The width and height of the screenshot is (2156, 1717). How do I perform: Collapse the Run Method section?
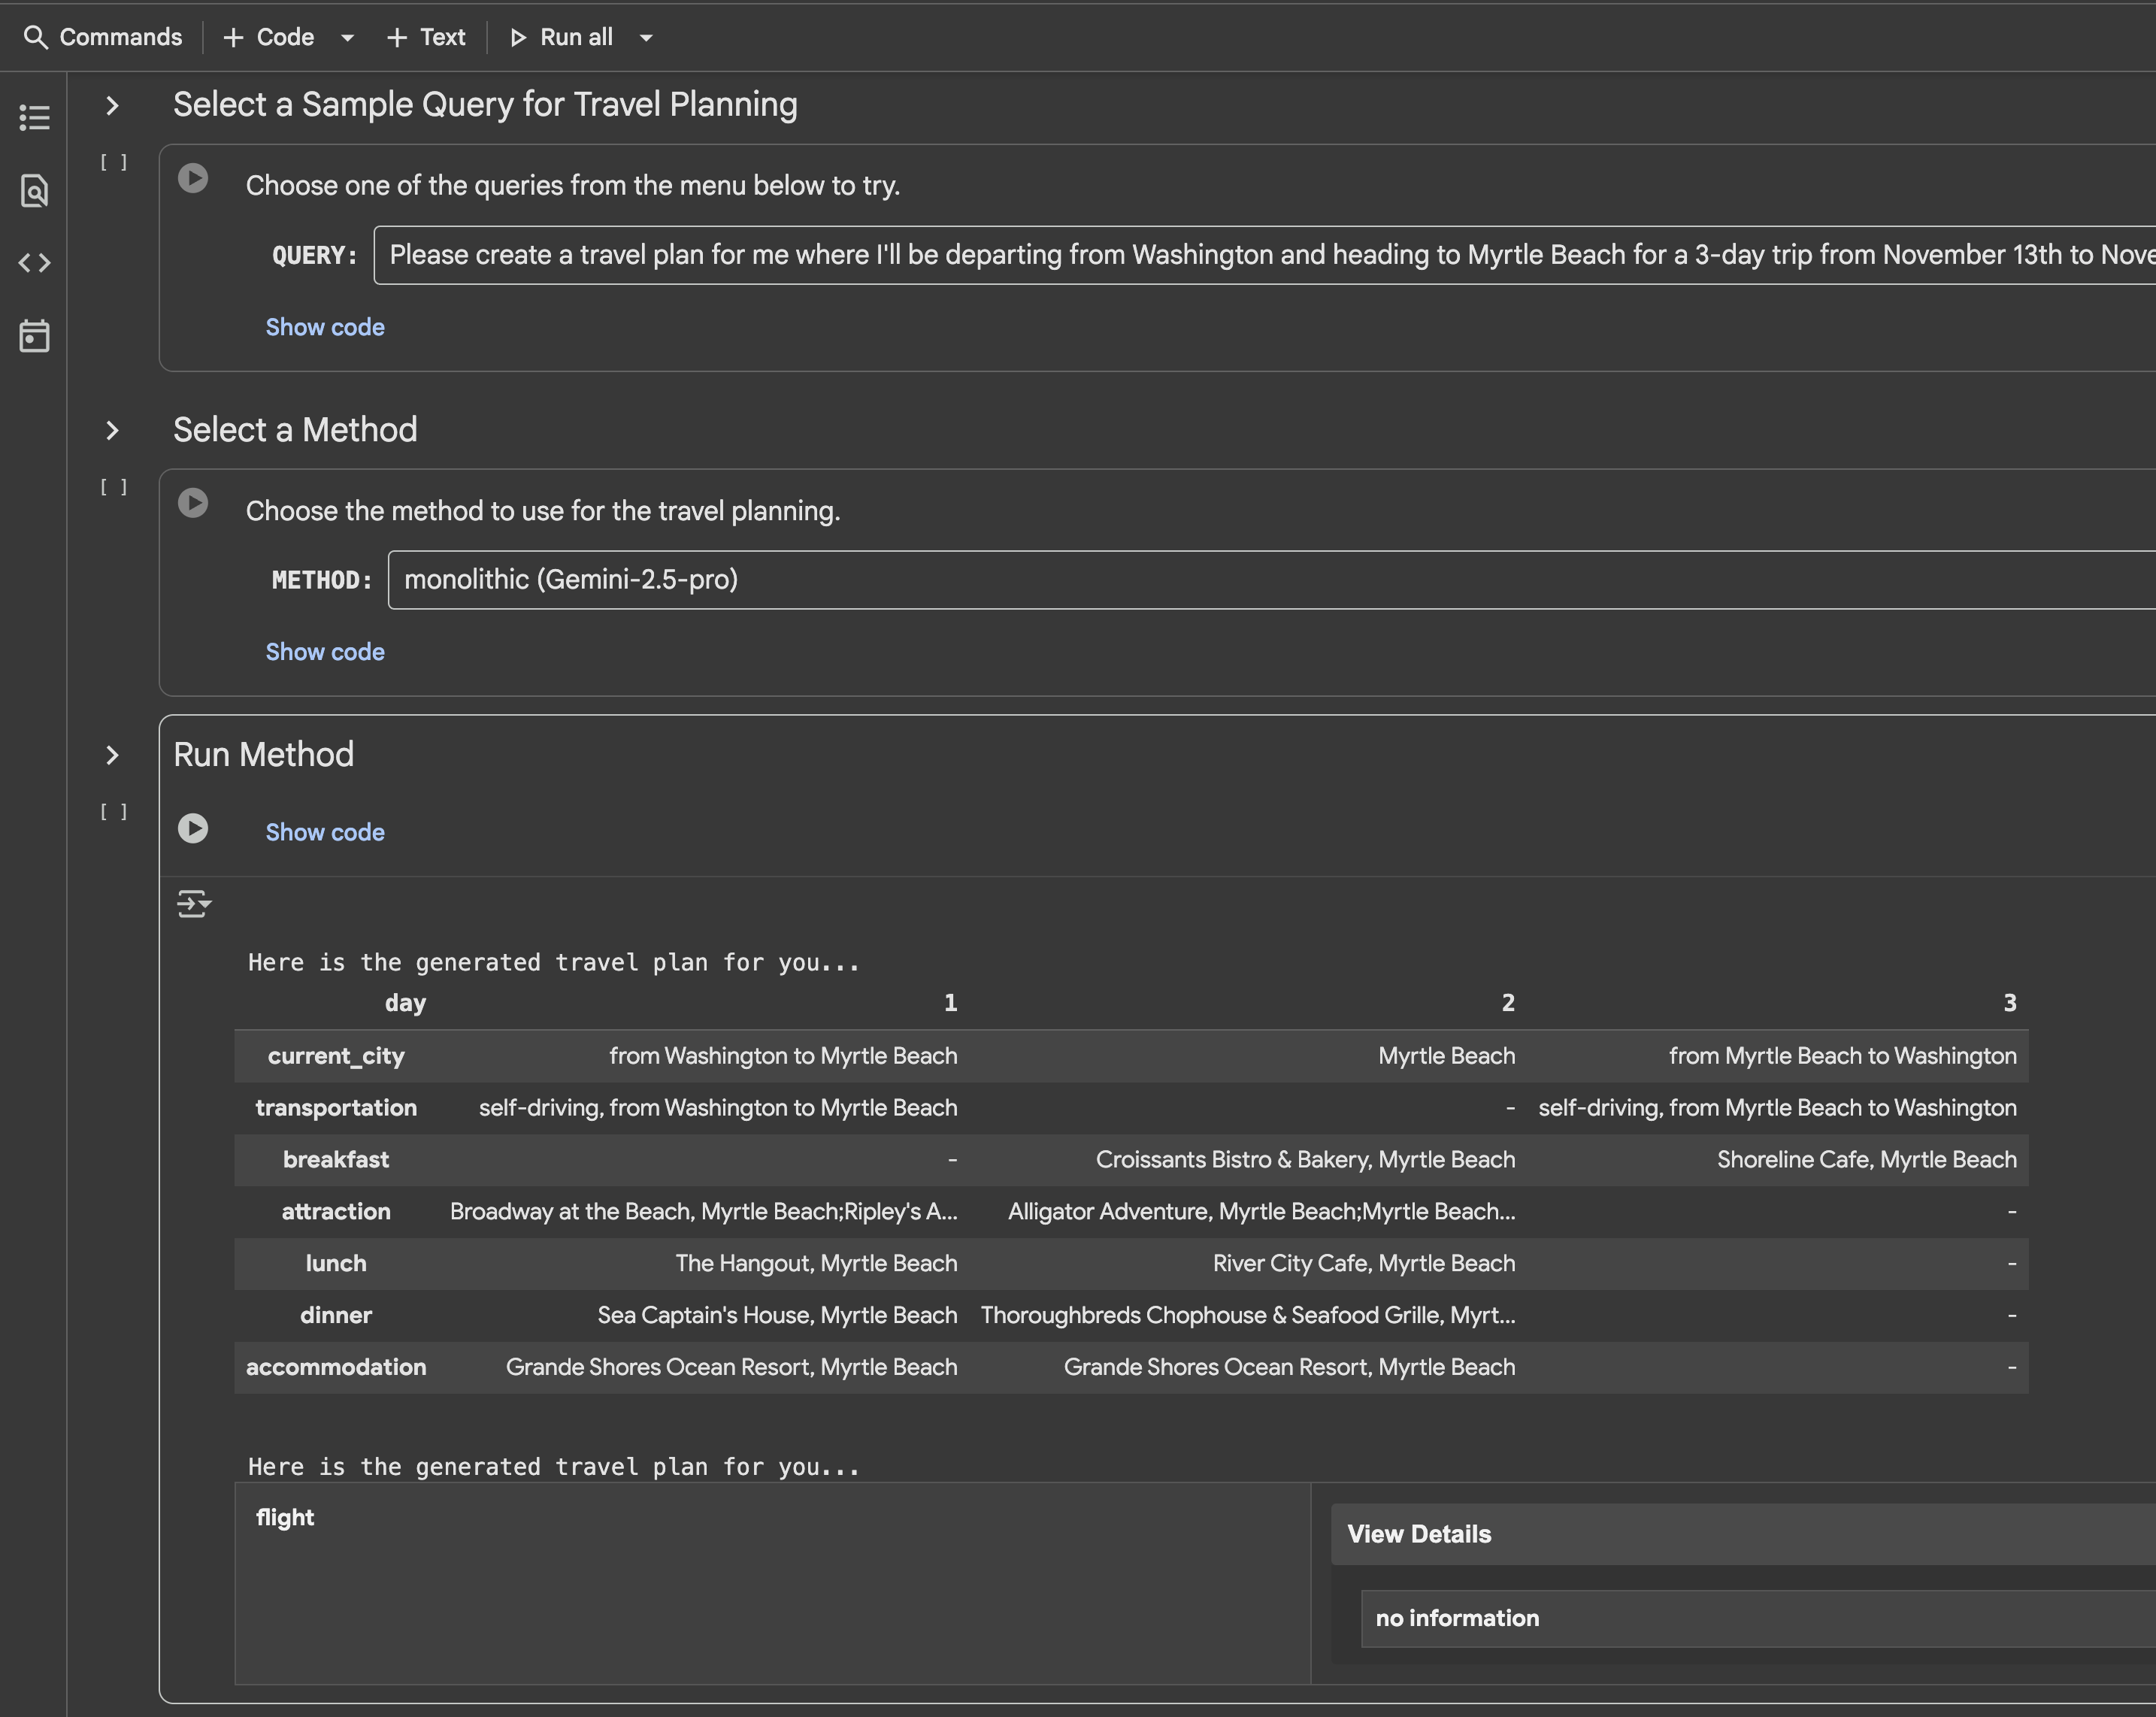pyautogui.click(x=112, y=756)
